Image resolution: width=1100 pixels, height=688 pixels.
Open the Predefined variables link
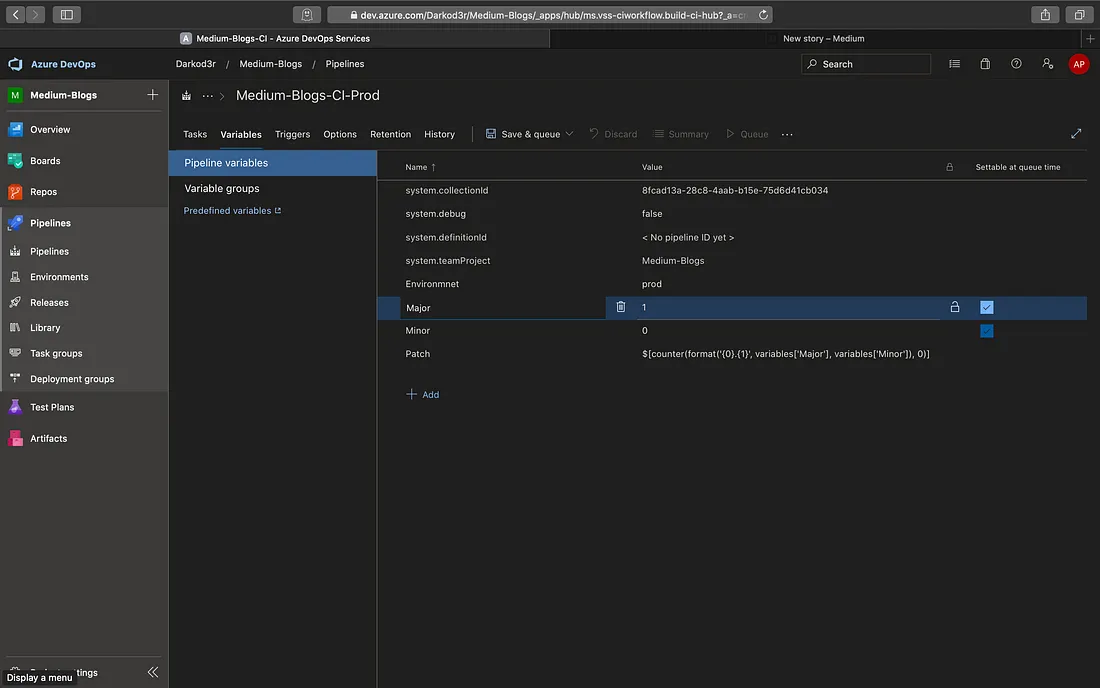coord(232,210)
